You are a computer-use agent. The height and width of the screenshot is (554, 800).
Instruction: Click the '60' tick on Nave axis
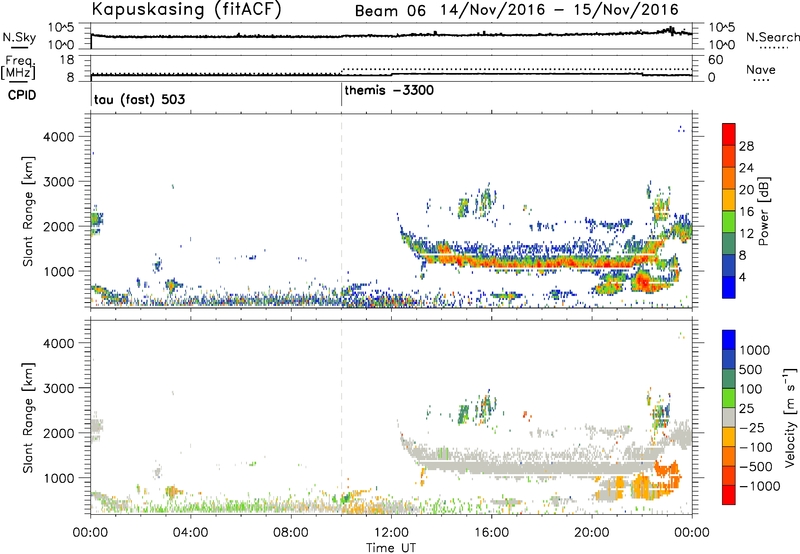715,60
